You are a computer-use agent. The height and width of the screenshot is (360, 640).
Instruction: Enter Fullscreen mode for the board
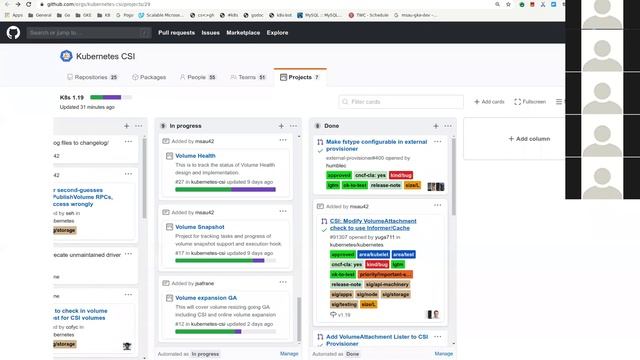pyautogui.click(x=530, y=102)
